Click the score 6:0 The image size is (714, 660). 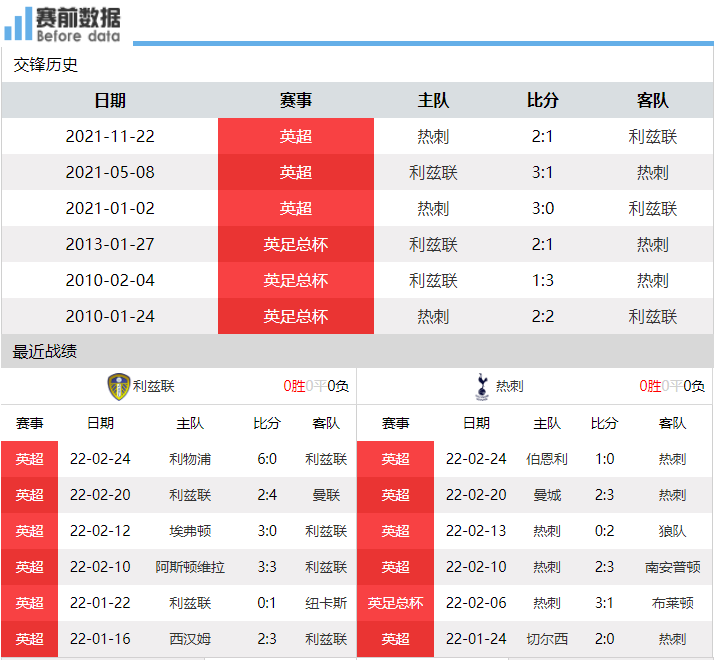click(267, 459)
